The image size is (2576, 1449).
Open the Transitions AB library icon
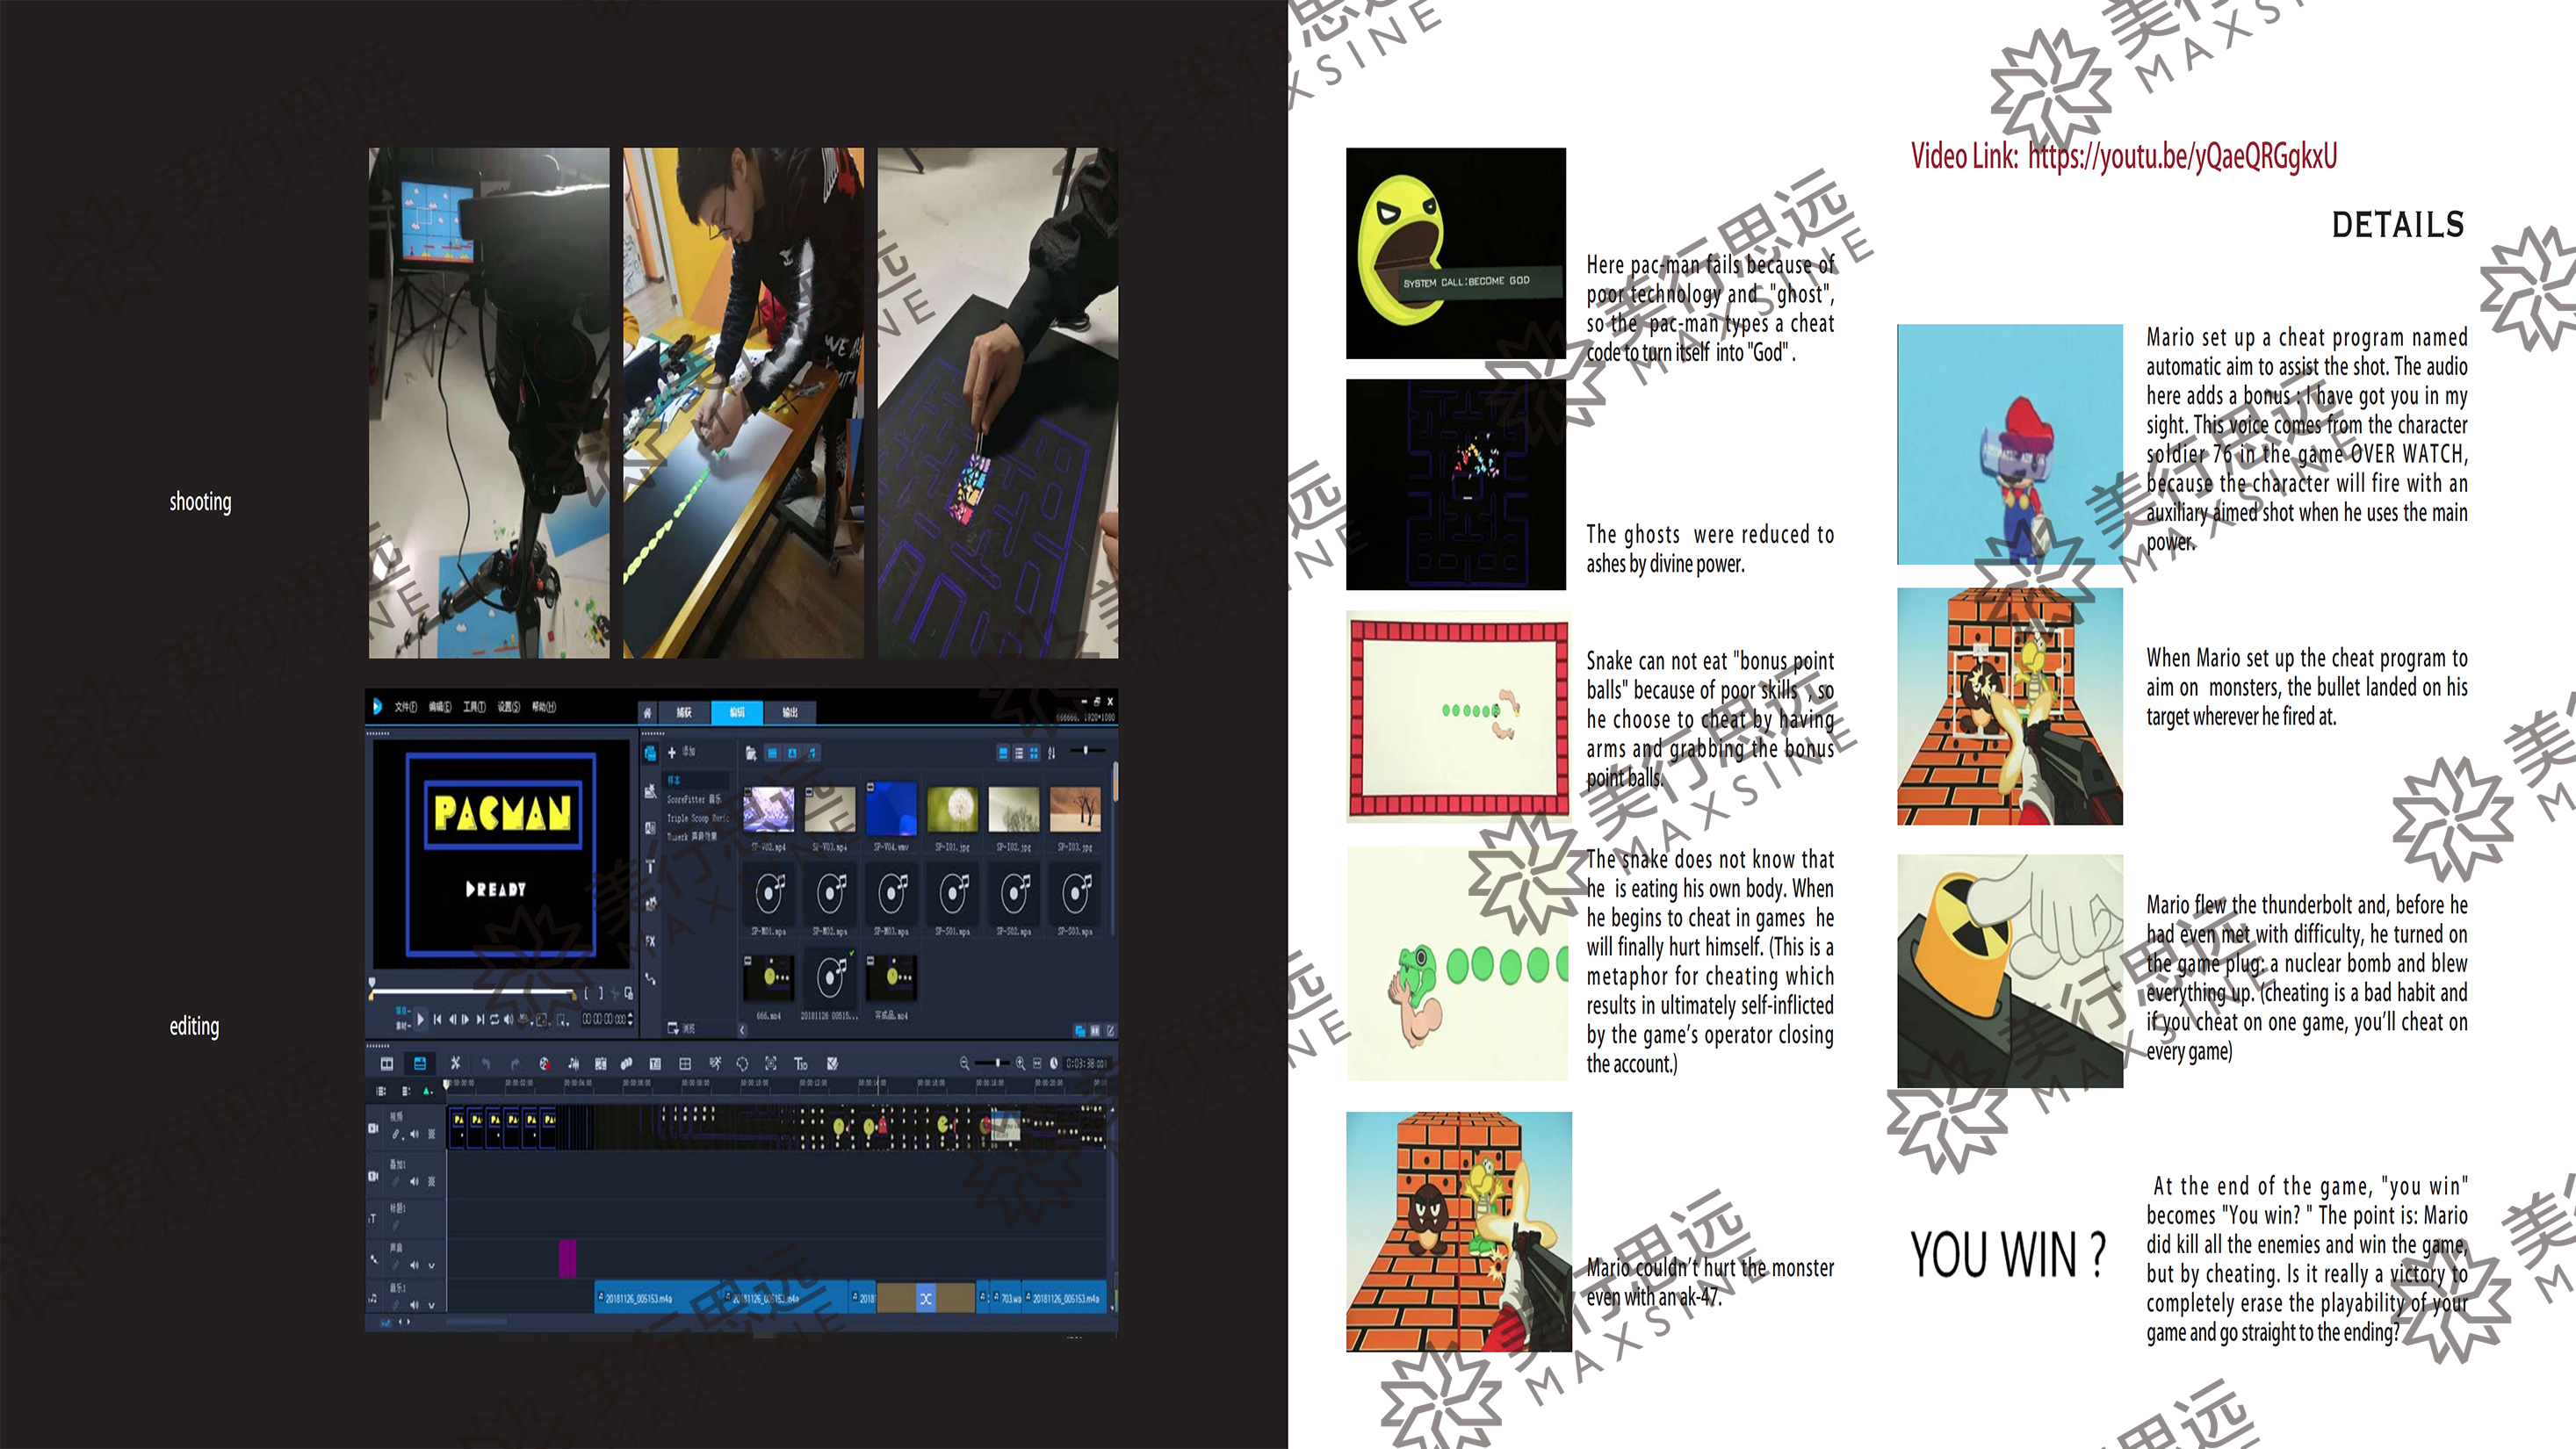click(650, 828)
